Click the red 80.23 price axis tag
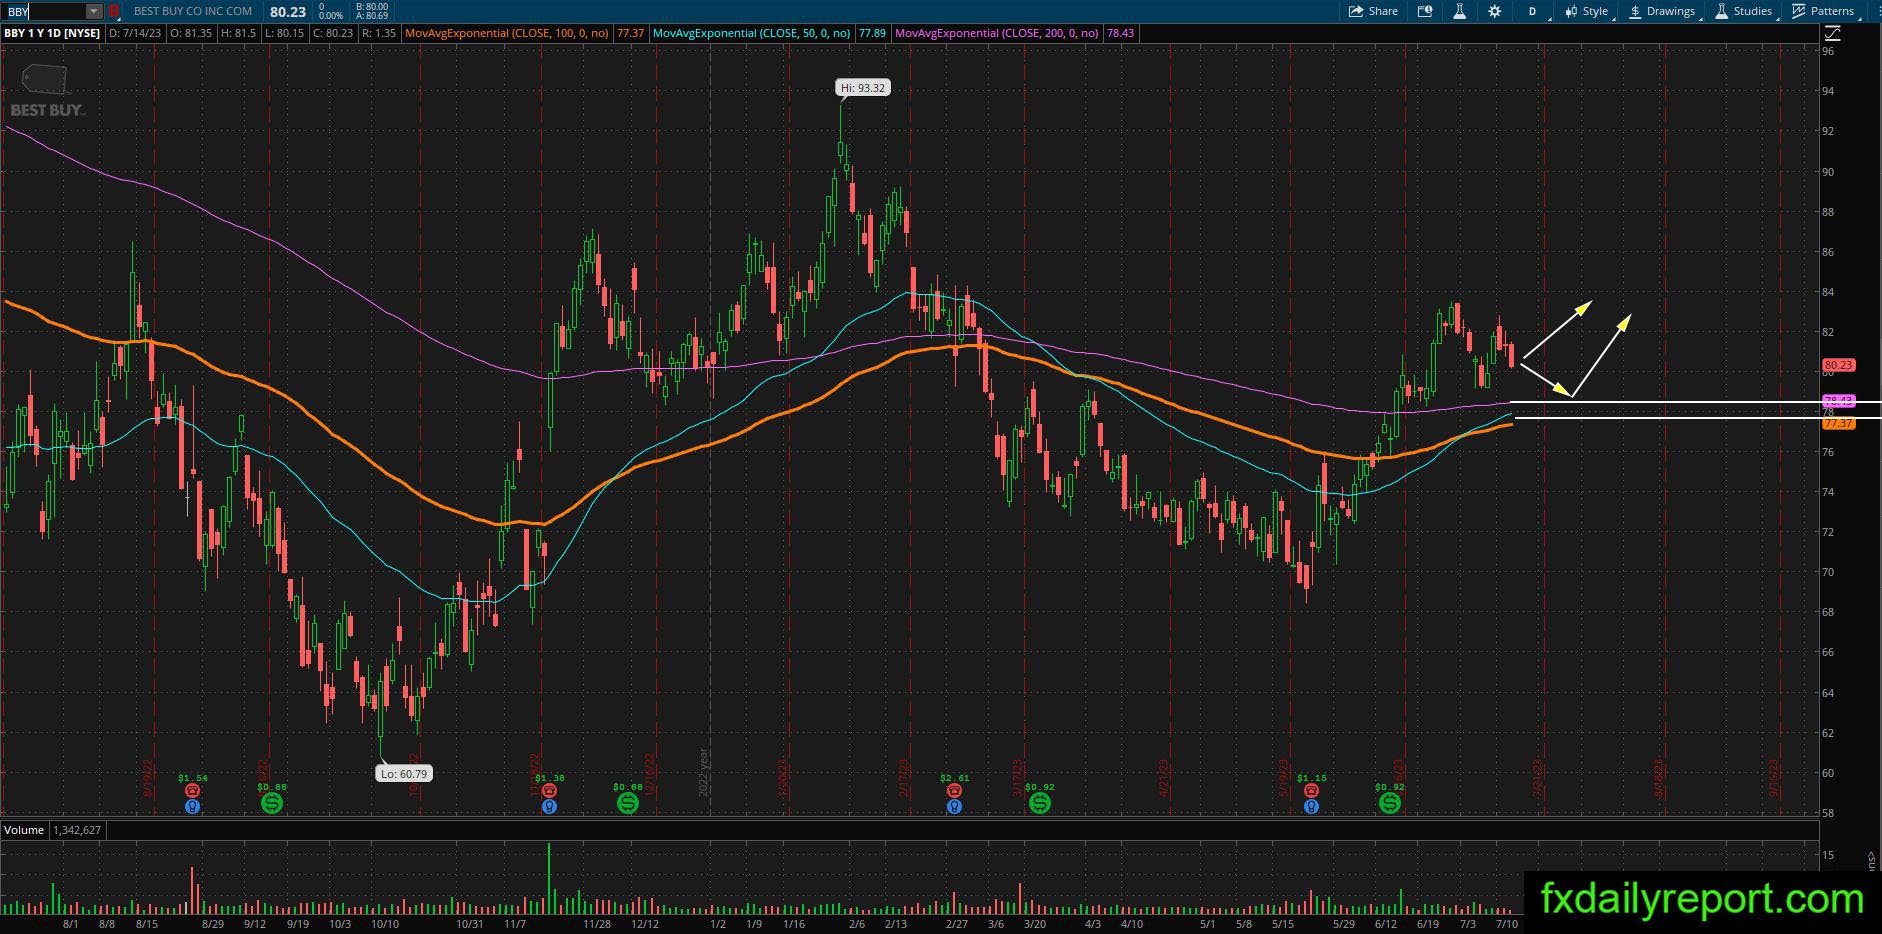The image size is (1882, 934). (x=1839, y=366)
